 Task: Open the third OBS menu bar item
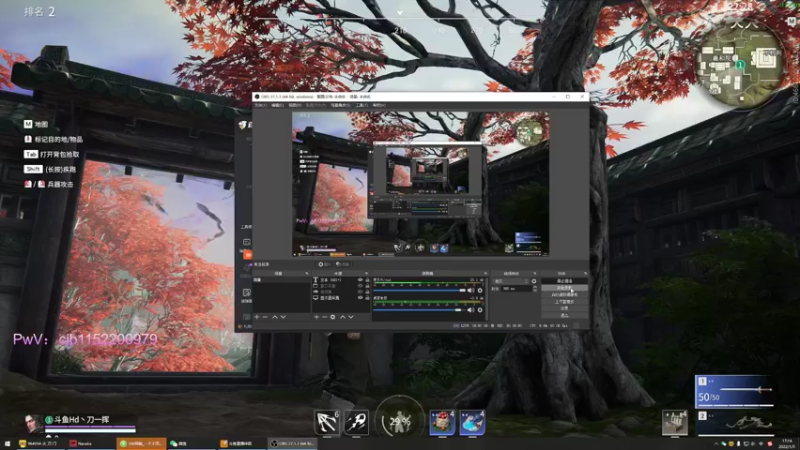[x=295, y=105]
